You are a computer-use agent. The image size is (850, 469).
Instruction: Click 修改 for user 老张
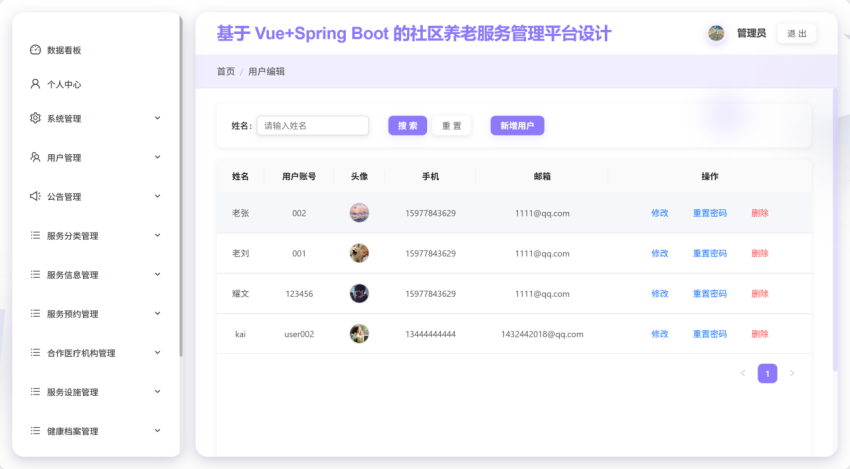click(x=660, y=213)
